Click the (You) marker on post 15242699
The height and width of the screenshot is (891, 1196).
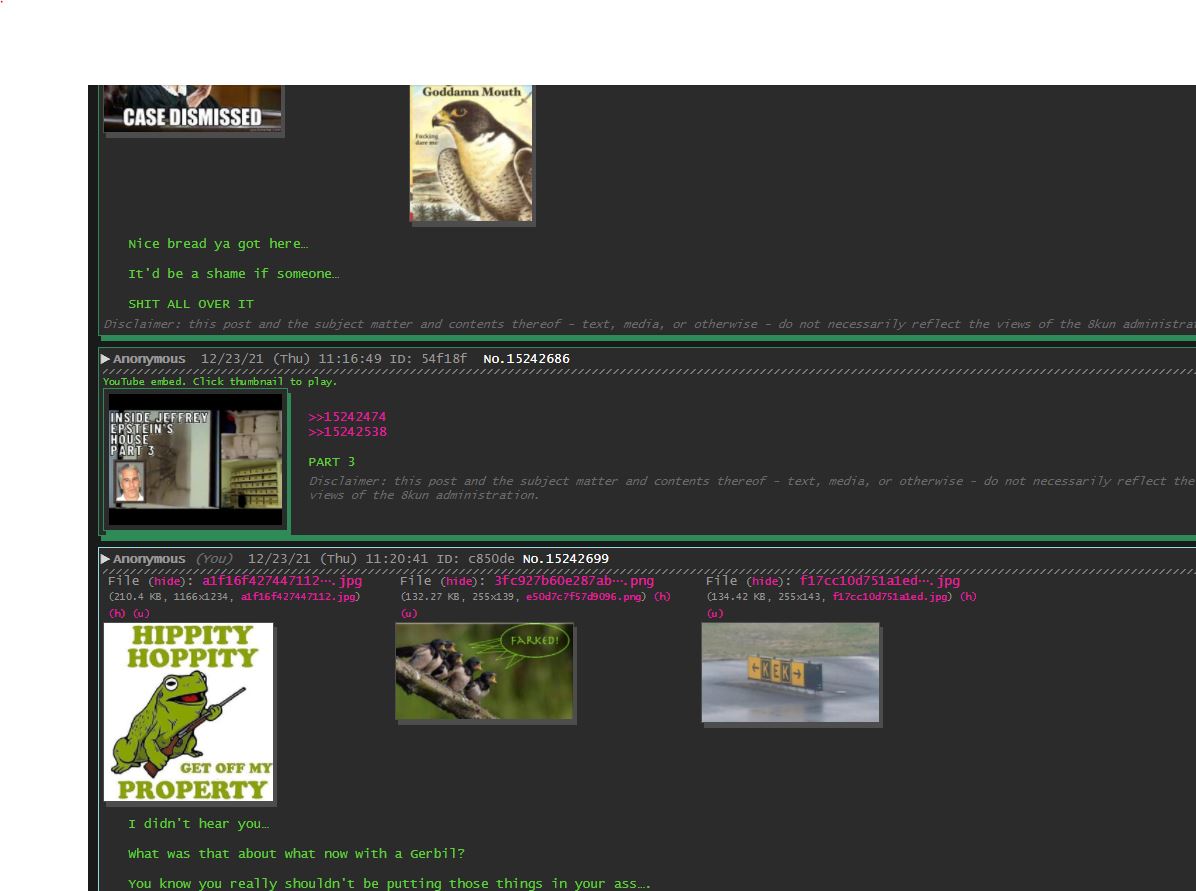[x=214, y=558]
